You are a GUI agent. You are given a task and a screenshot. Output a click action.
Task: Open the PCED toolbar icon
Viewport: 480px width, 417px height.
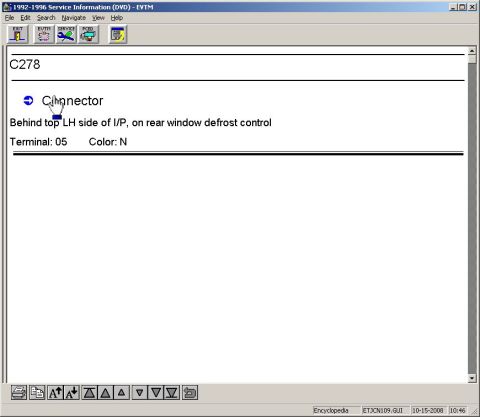point(88,34)
